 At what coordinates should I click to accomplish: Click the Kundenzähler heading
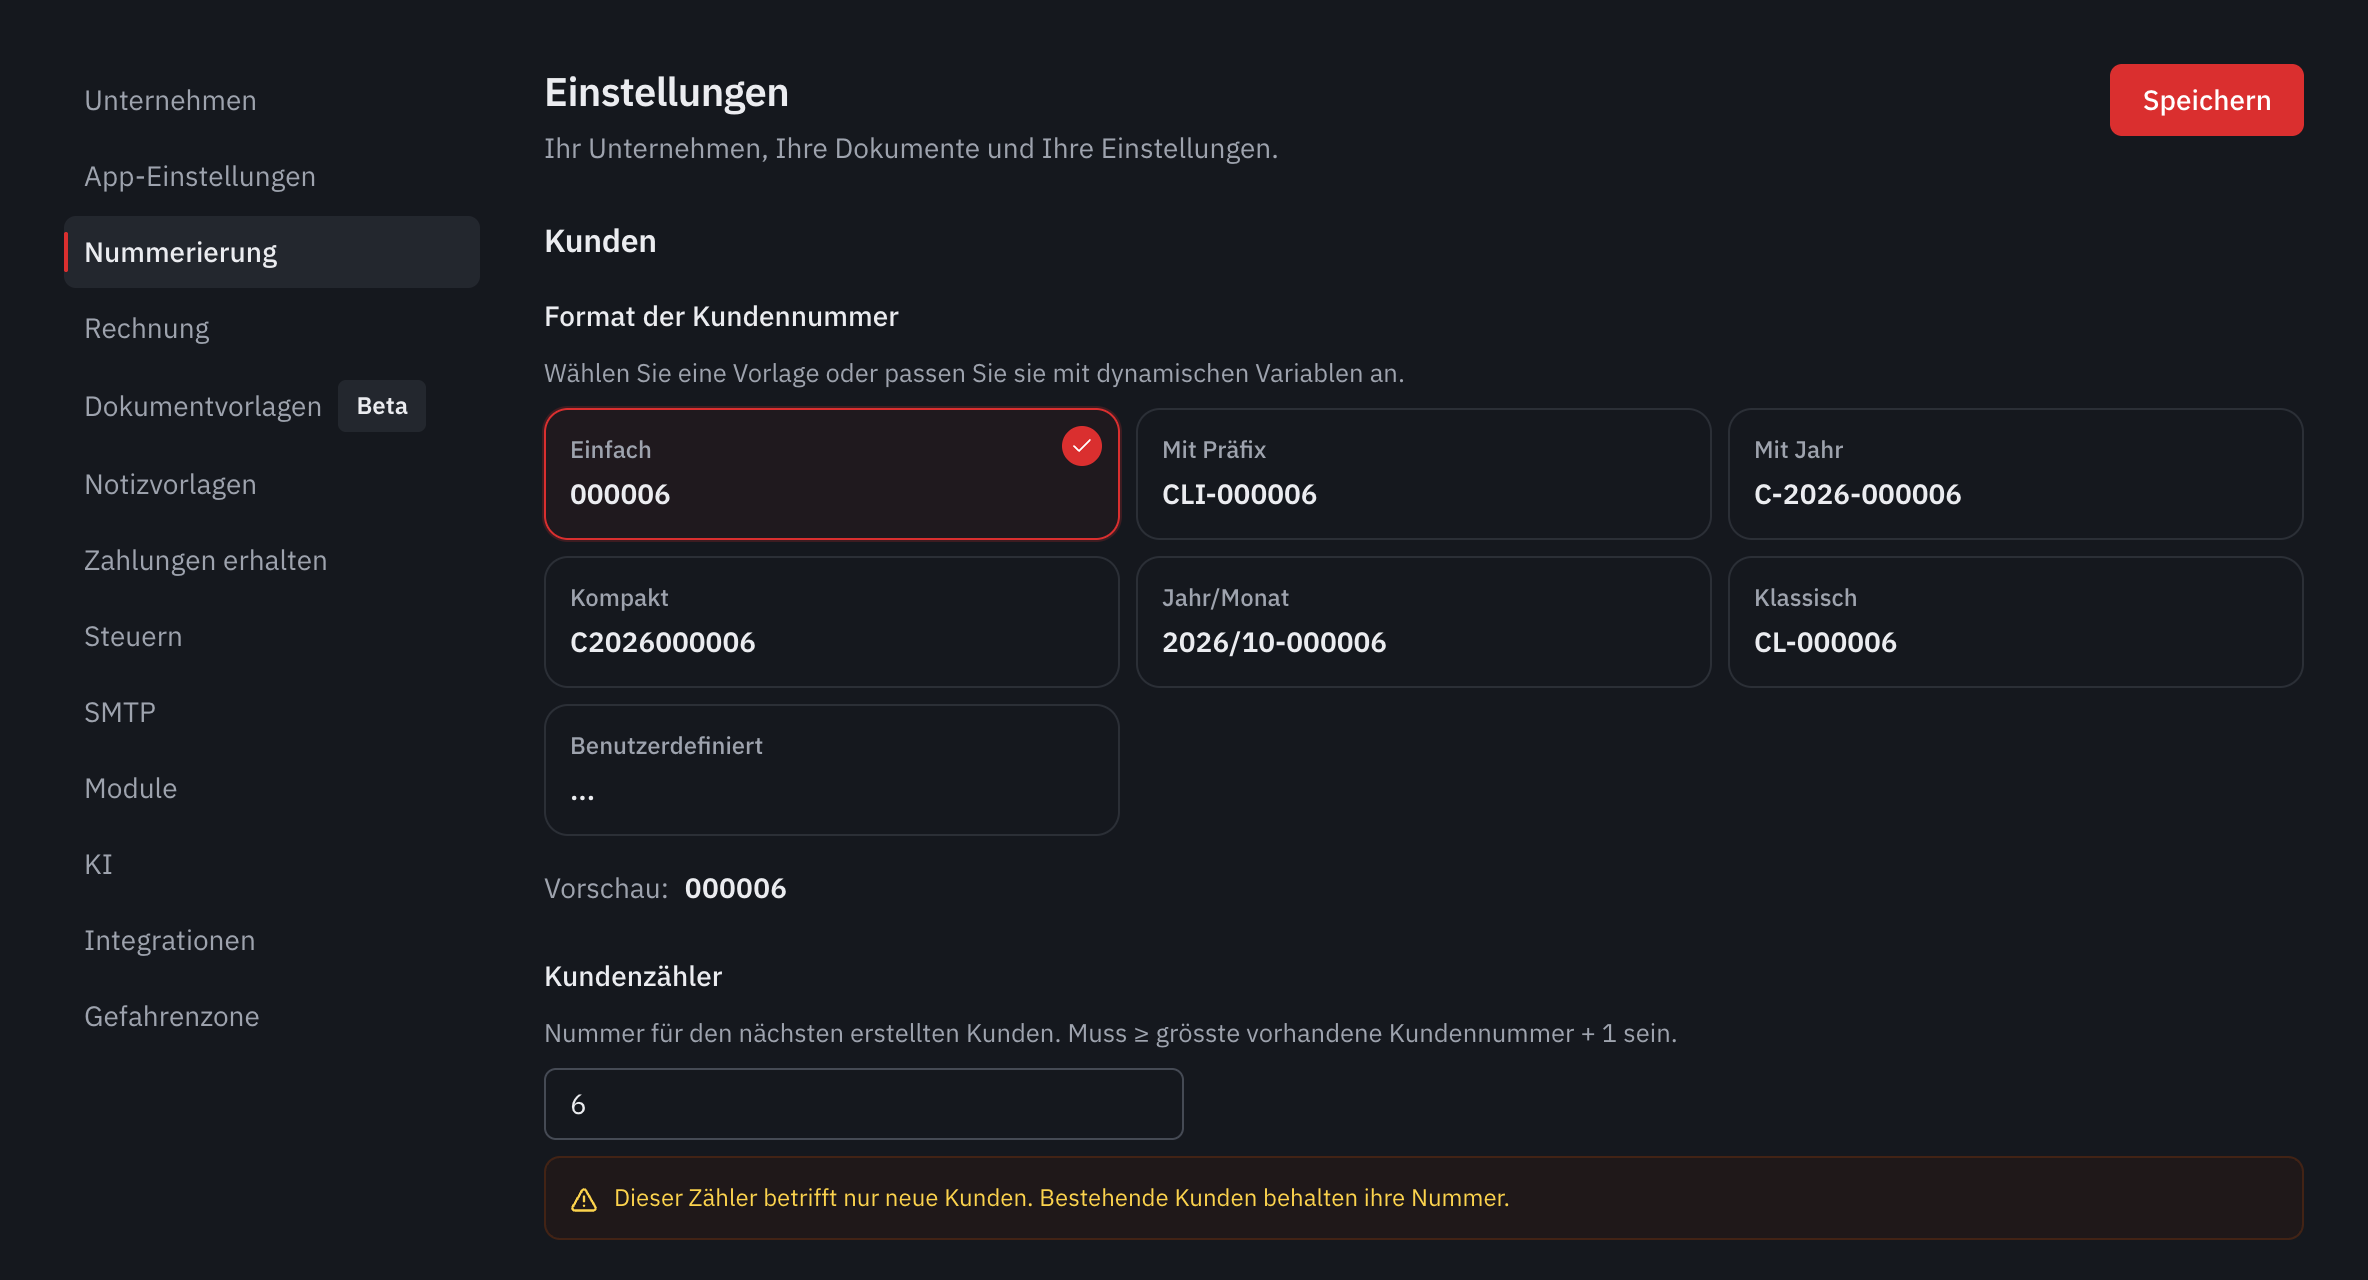tap(633, 976)
